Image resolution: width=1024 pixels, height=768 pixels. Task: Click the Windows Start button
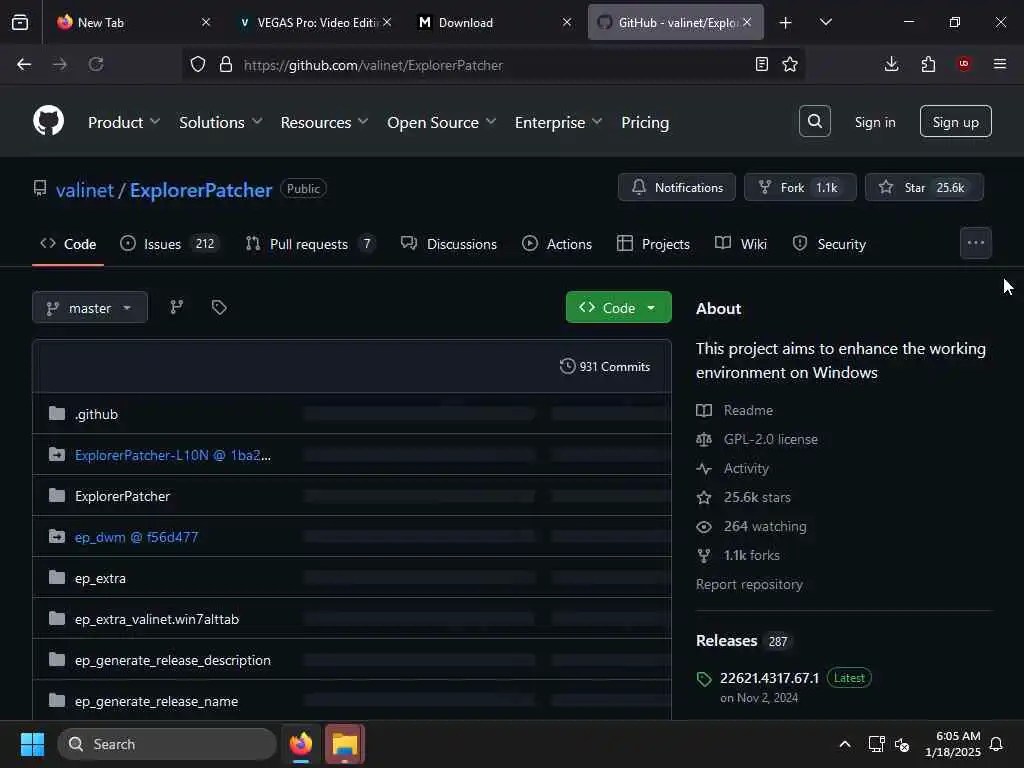tap(32, 744)
